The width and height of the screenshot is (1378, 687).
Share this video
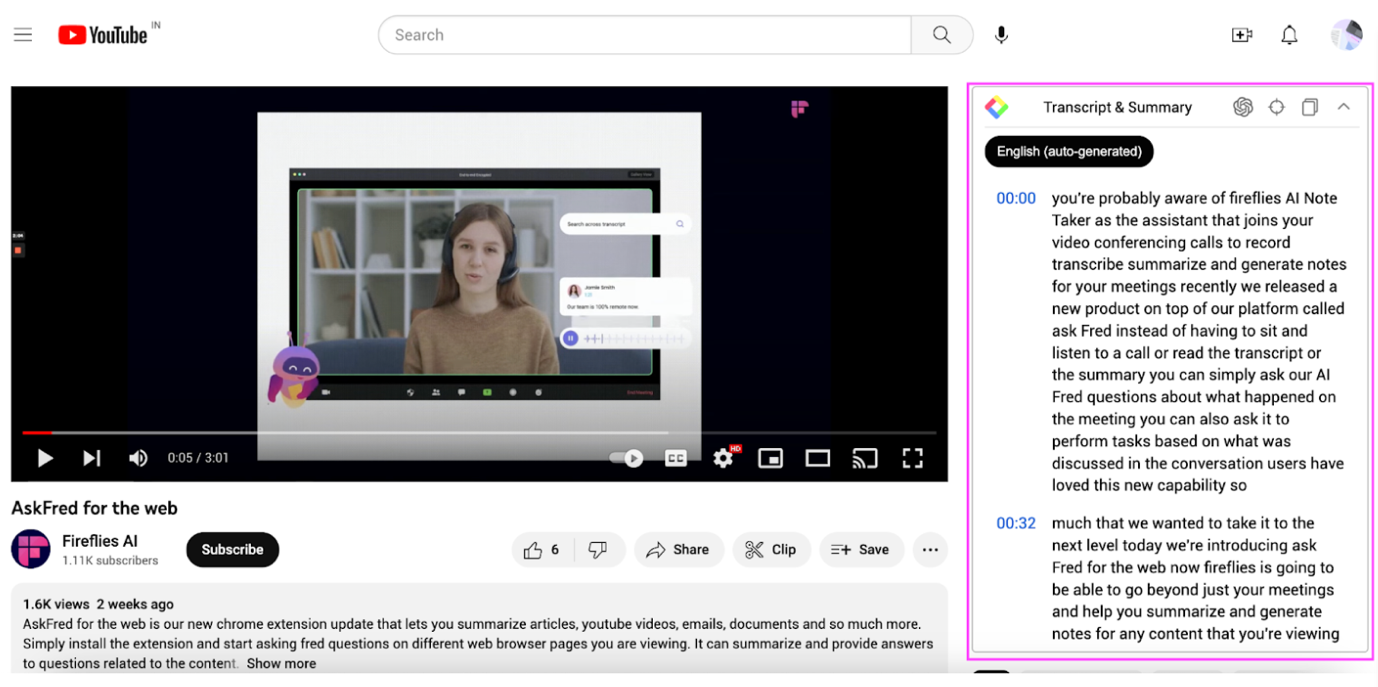click(678, 550)
